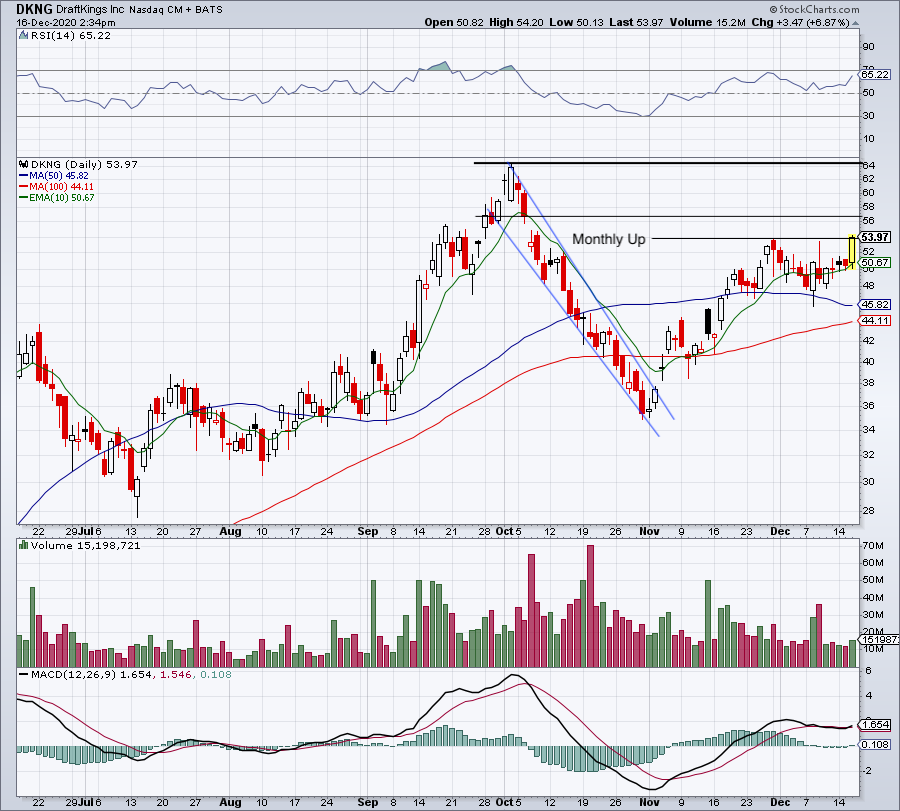
Task: Click the DraftKings Inc company name
Action: coord(91,10)
